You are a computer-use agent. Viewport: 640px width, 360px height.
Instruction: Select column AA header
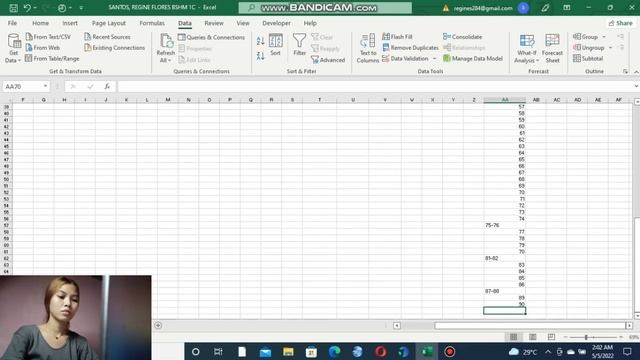pyautogui.click(x=505, y=100)
